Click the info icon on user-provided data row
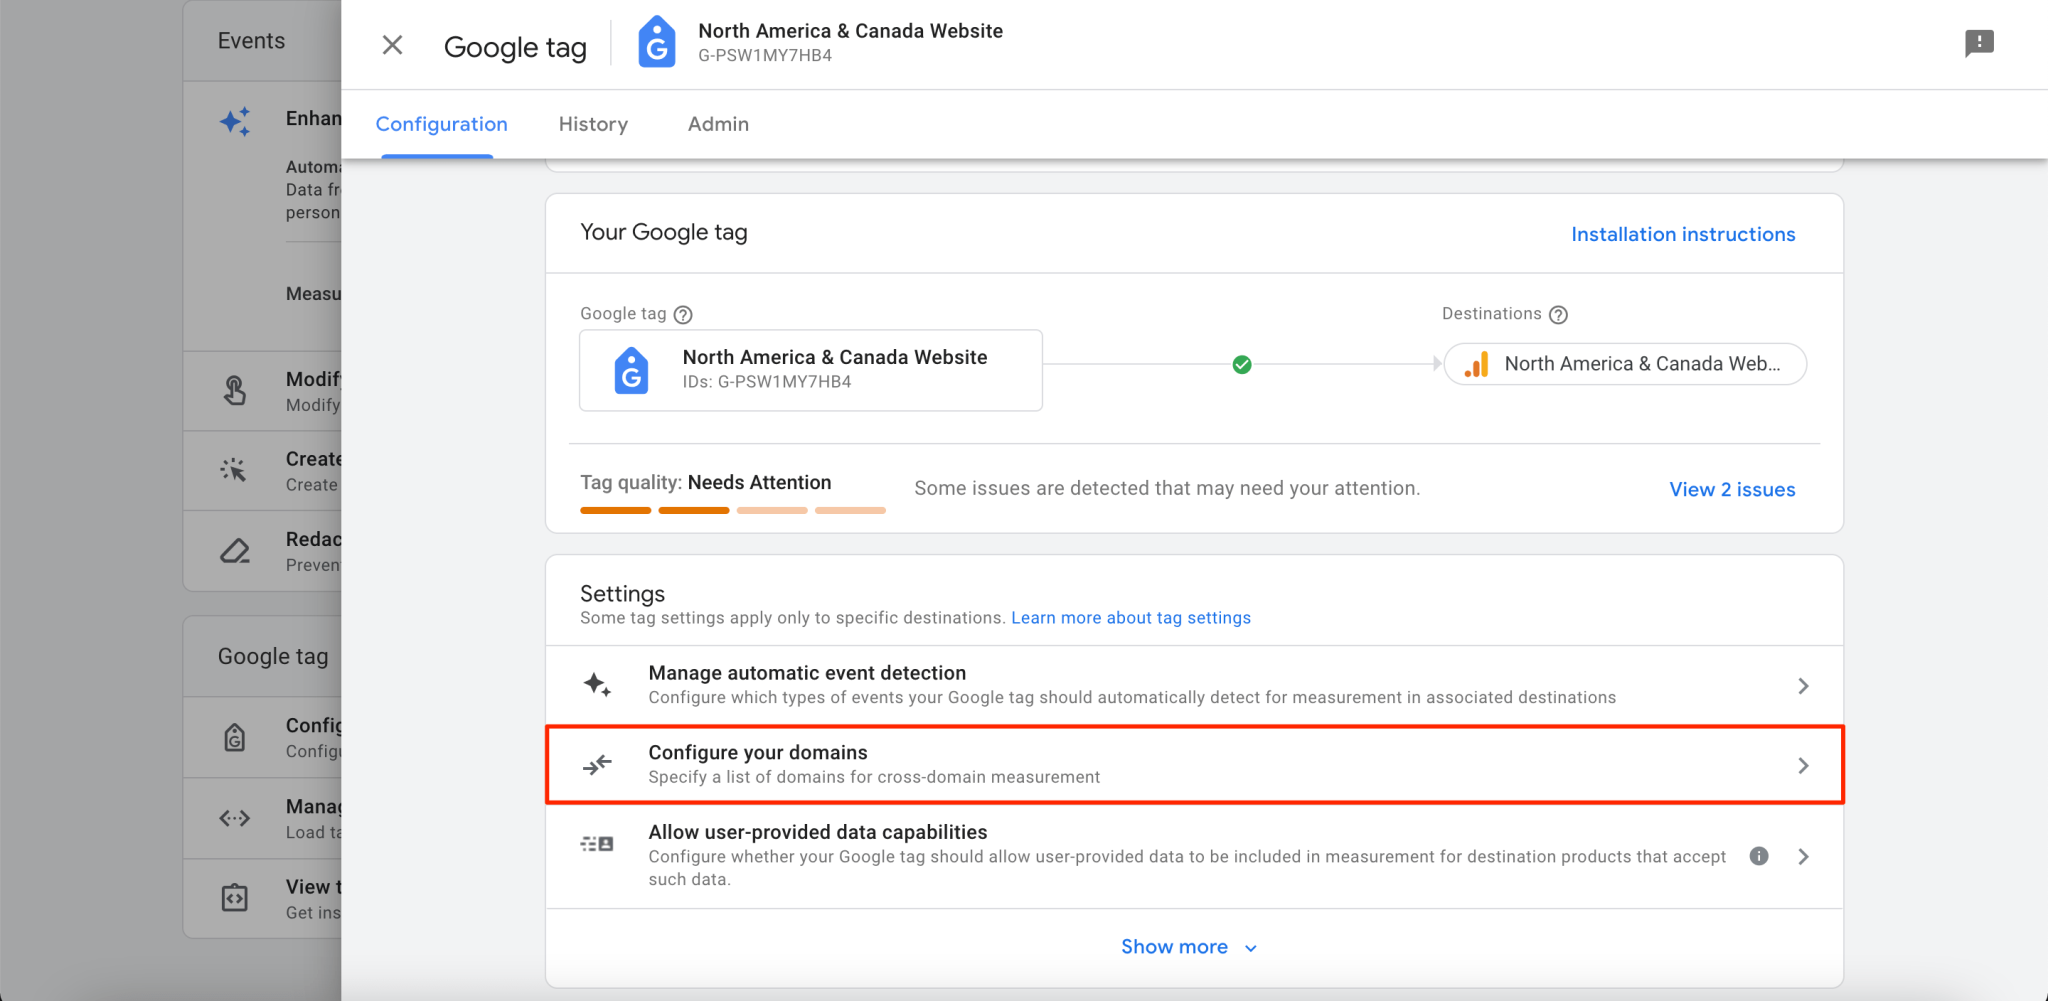The width and height of the screenshot is (2048, 1001). click(x=1760, y=856)
